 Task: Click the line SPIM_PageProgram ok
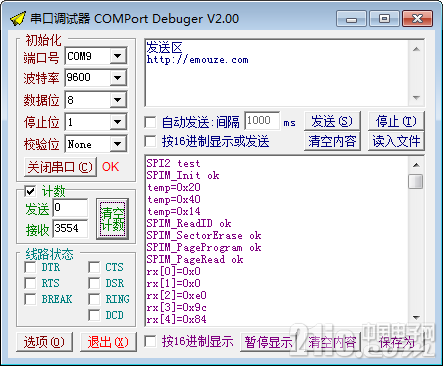pyautogui.click(x=204, y=247)
